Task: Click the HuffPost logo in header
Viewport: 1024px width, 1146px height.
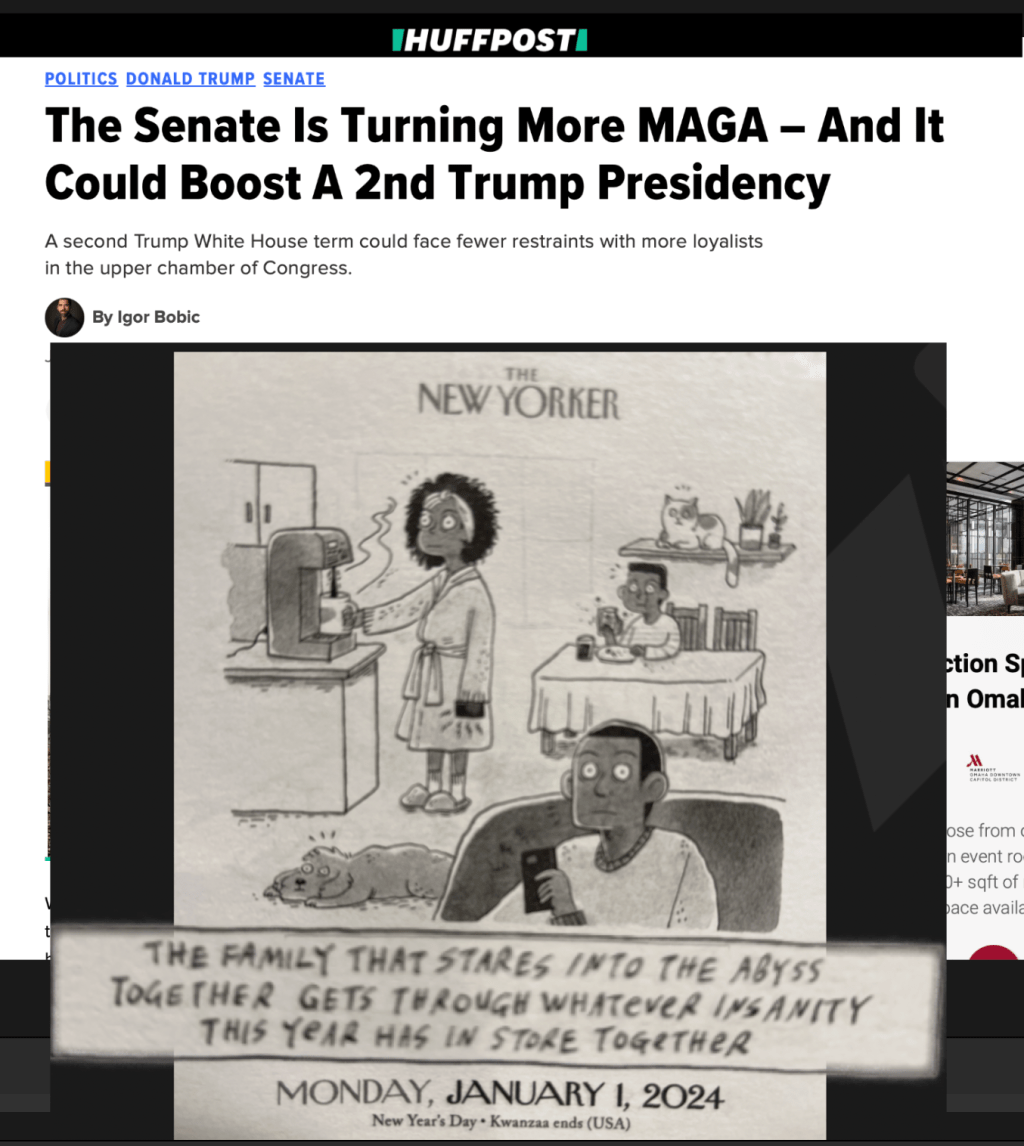Action: pos(490,40)
